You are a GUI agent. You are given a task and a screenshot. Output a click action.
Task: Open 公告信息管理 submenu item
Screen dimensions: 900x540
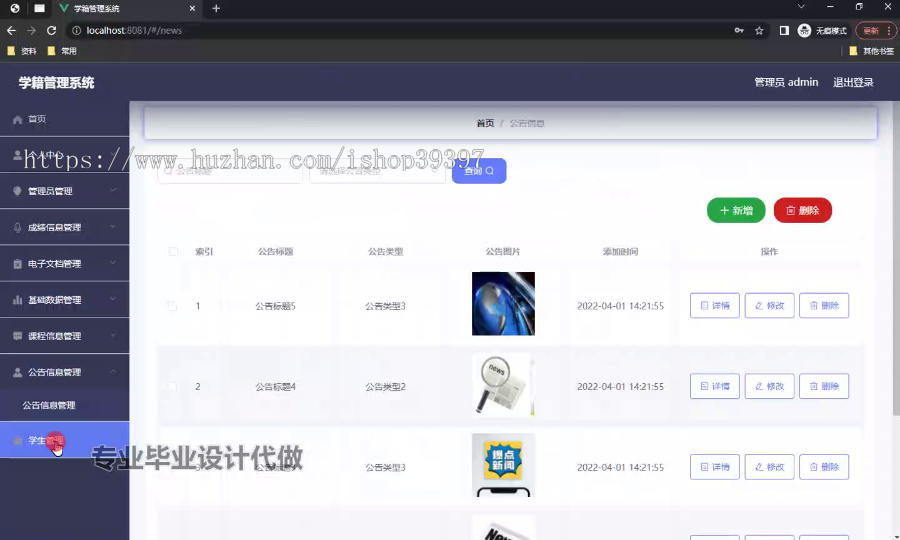tap(64, 405)
